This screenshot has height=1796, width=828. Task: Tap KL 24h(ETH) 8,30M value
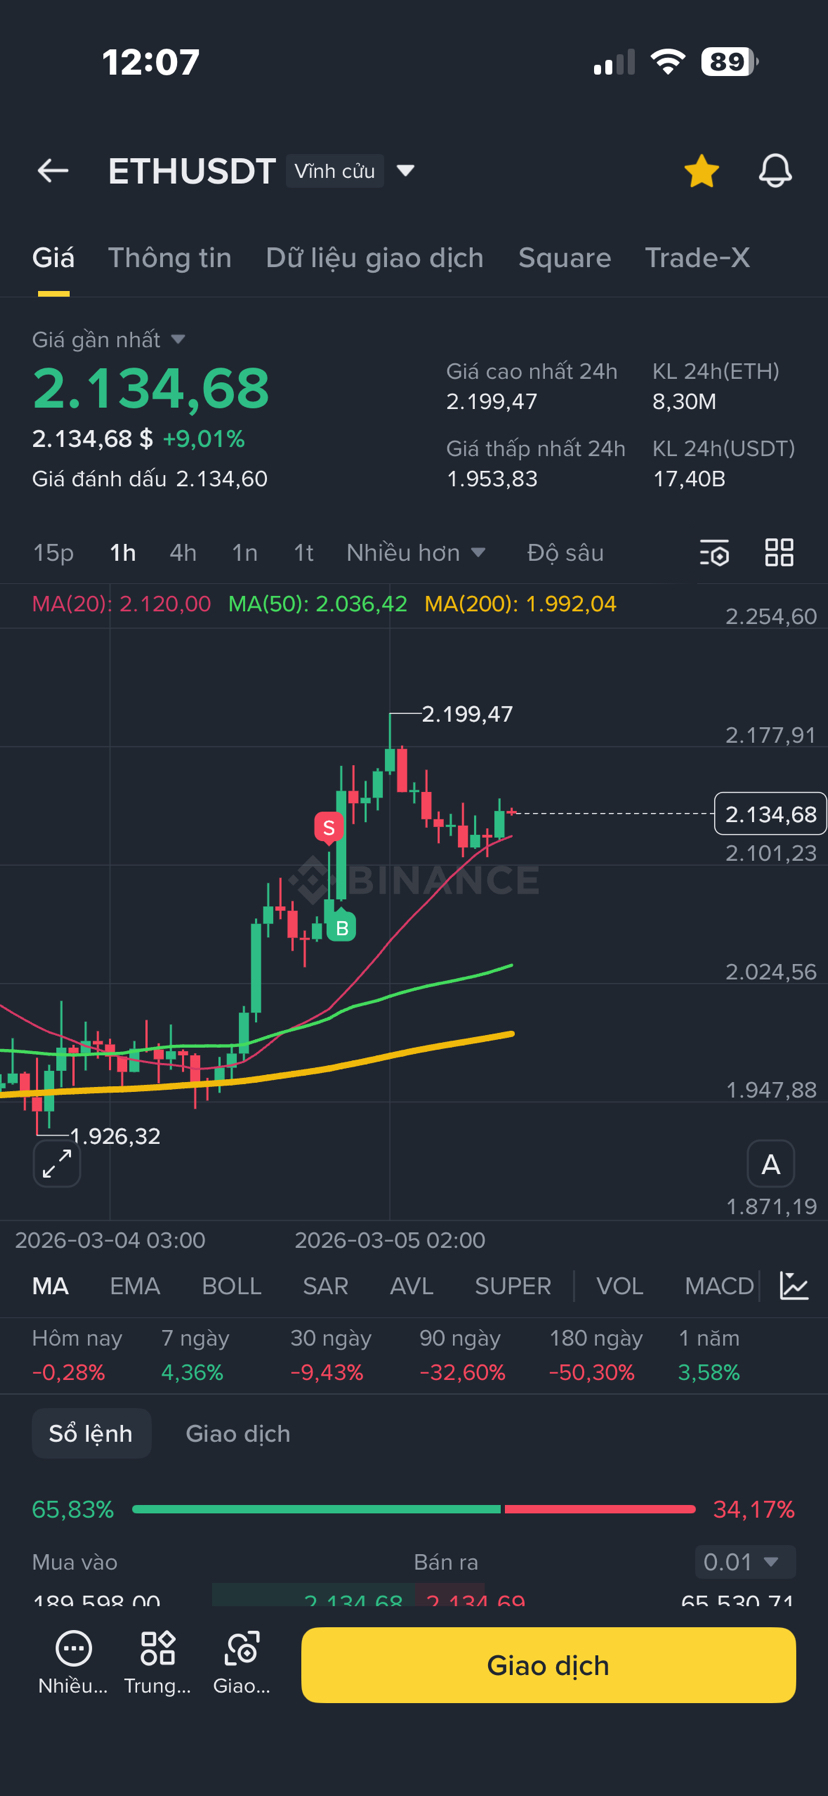pos(684,402)
